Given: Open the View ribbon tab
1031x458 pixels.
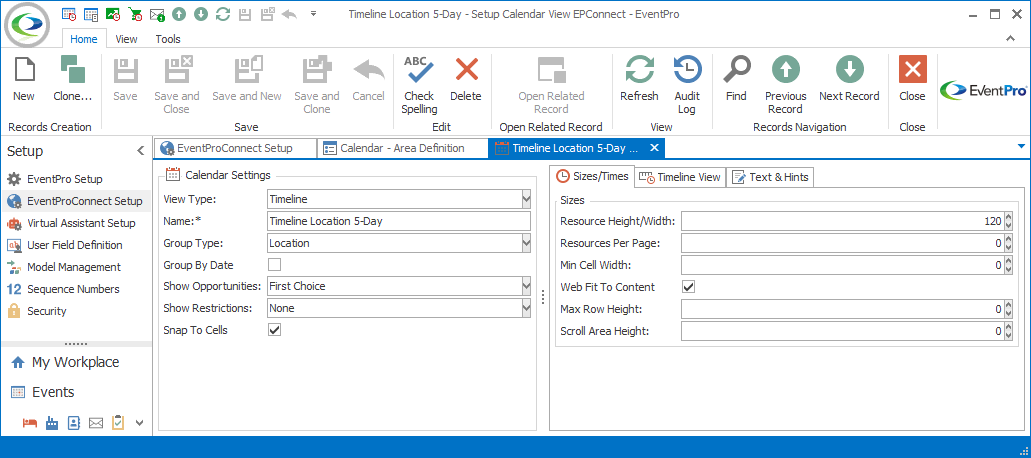Looking at the screenshot, I should click(126, 39).
